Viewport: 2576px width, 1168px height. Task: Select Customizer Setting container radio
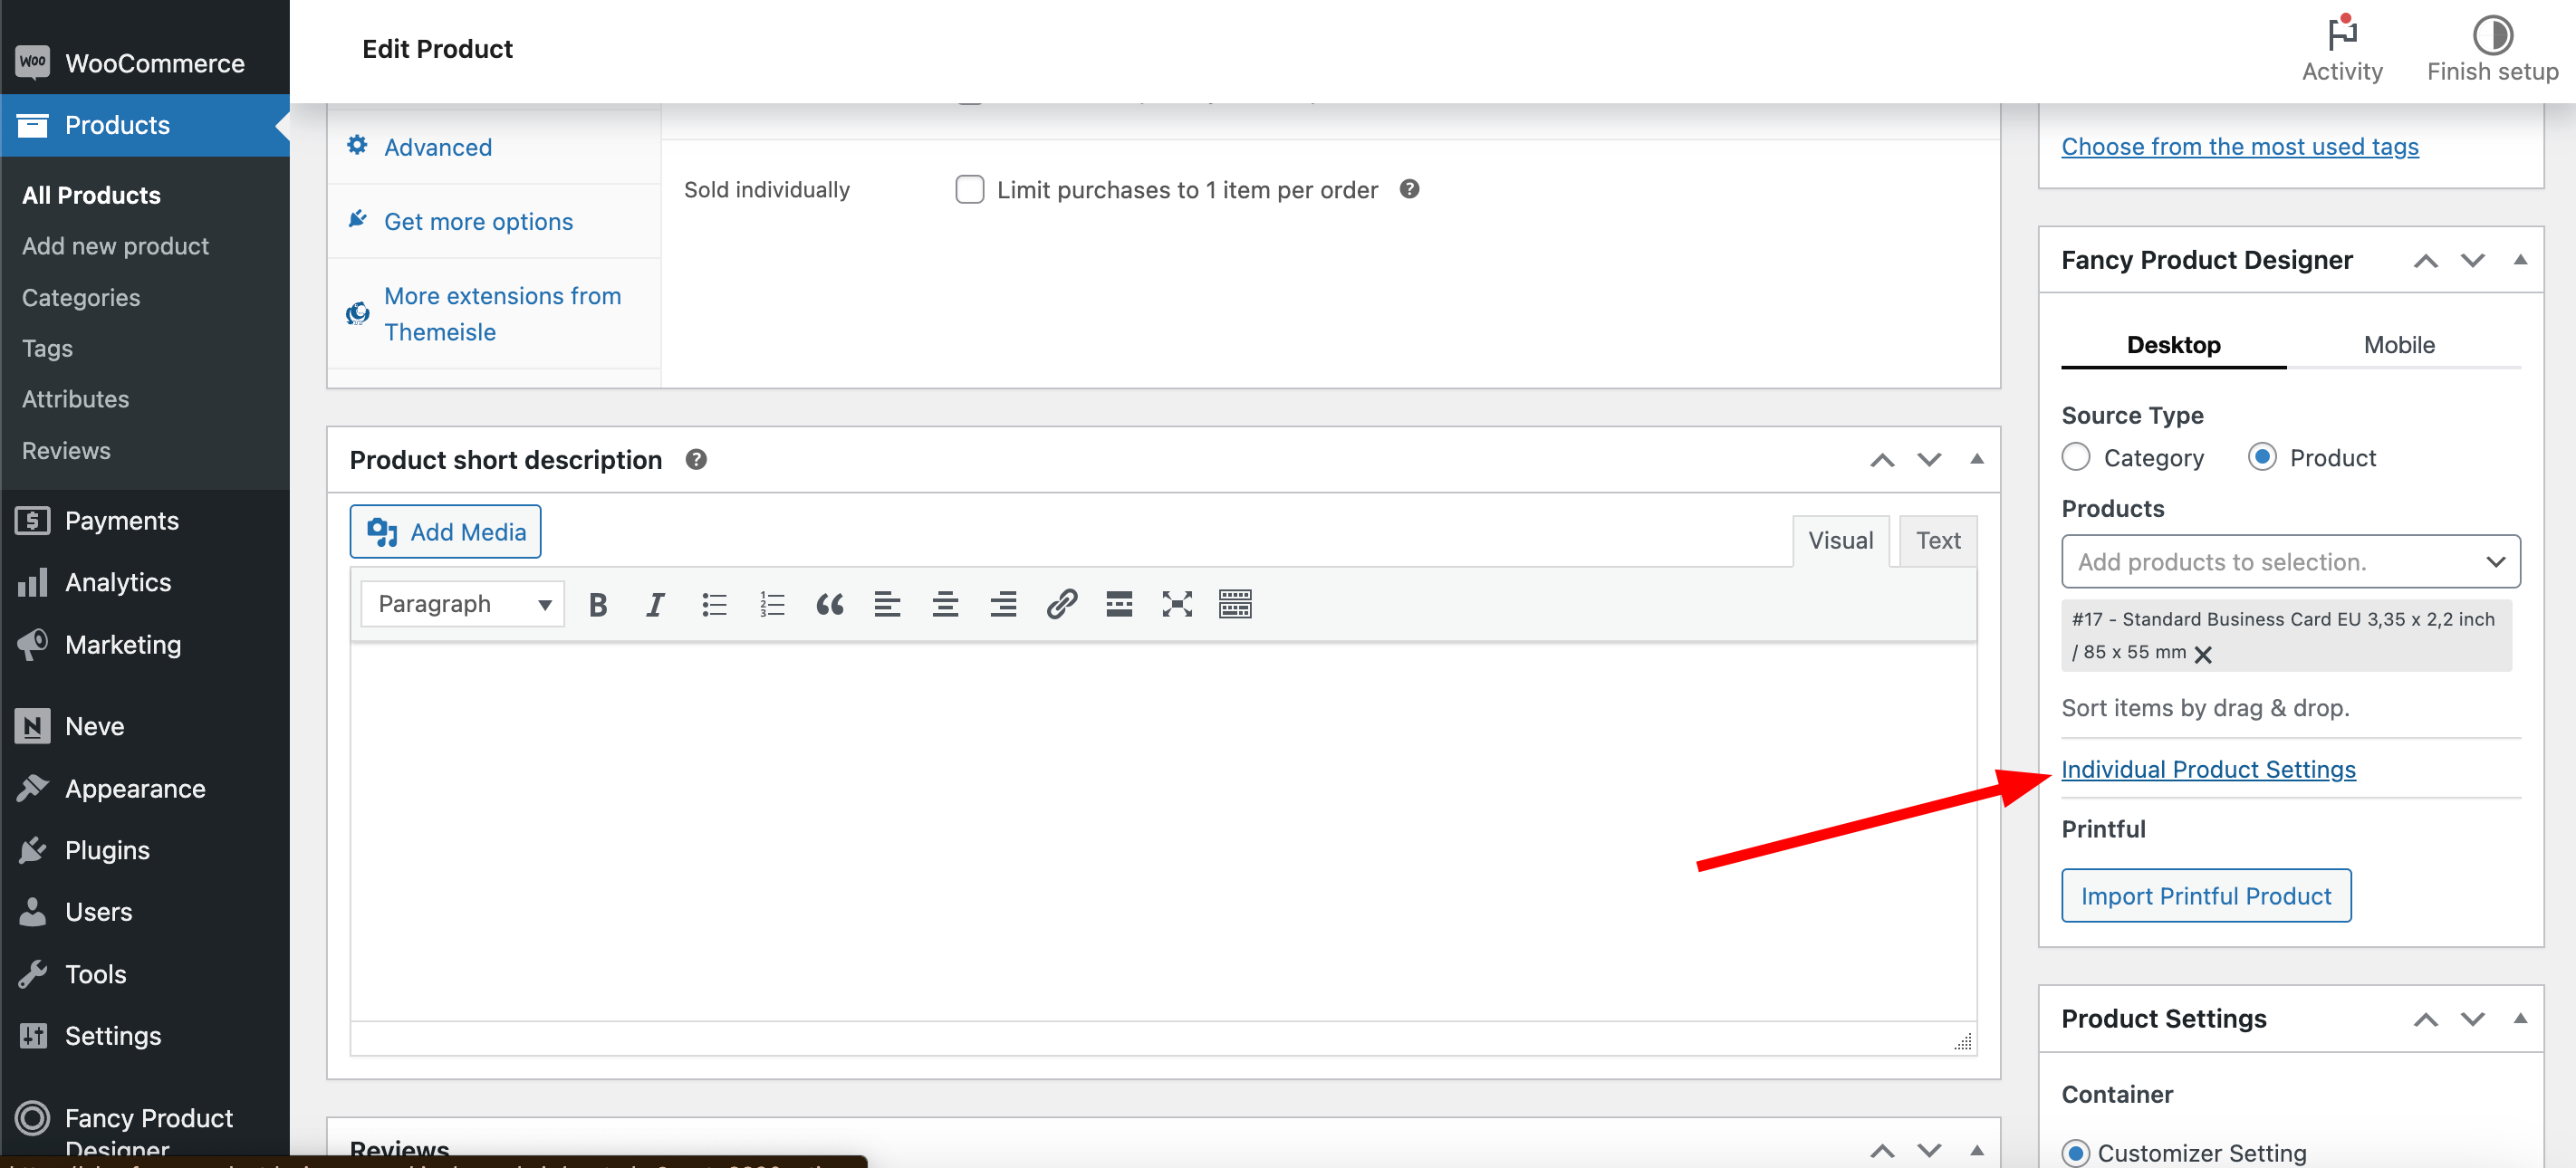coord(2076,1153)
